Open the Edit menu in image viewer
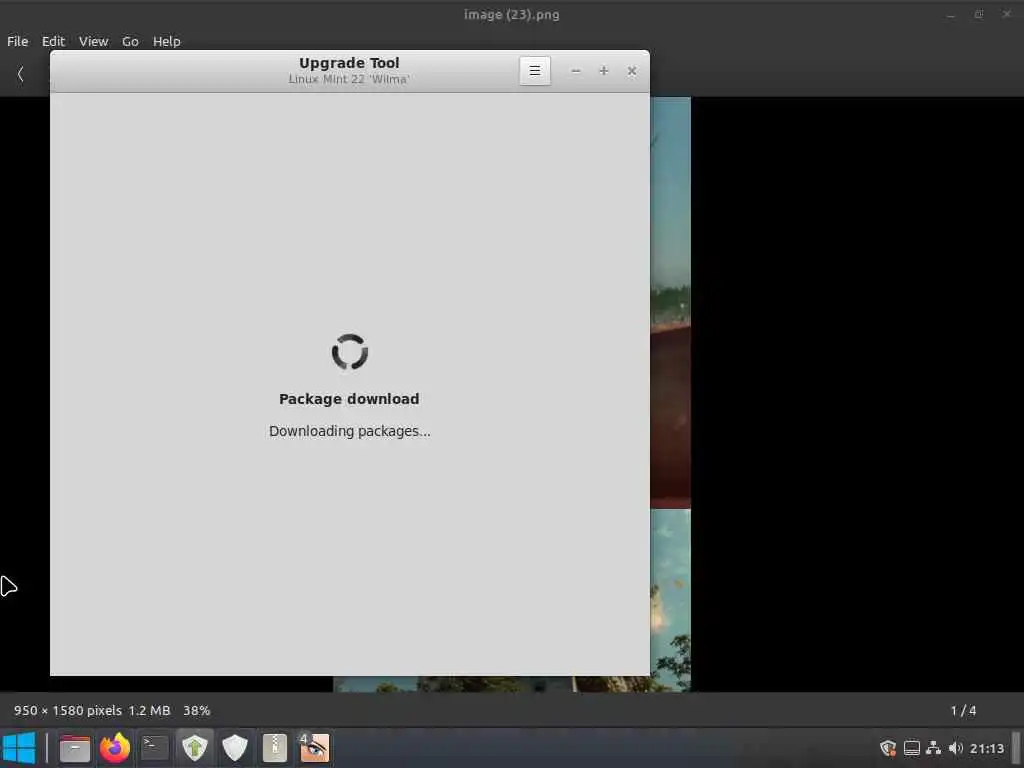This screenshot has height=768, width=1024. point(53,41)
